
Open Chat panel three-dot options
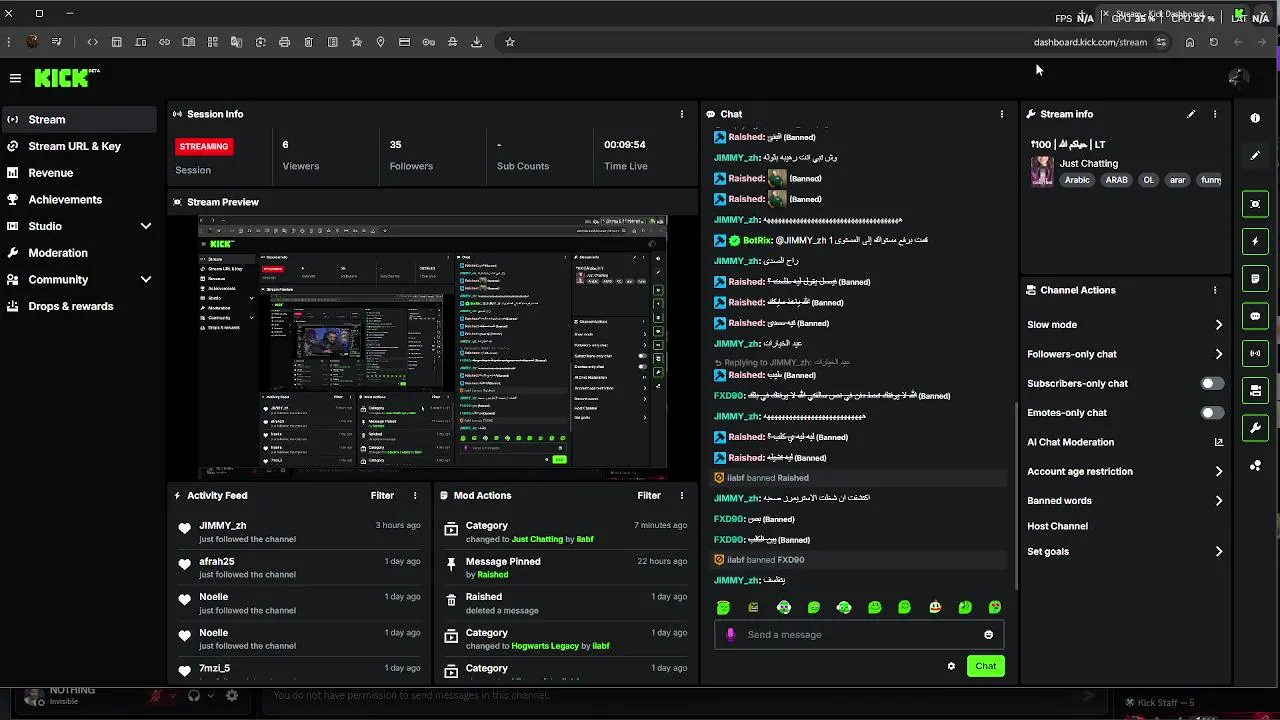tap(1002, 114)
